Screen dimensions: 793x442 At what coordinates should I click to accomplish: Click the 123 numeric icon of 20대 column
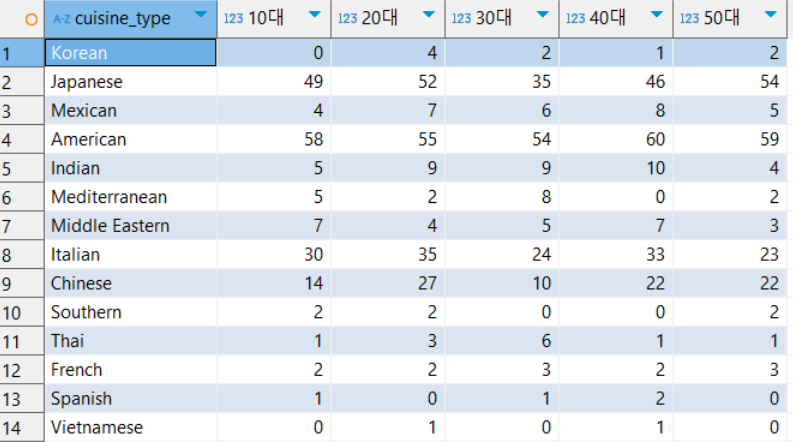(347, 19)
